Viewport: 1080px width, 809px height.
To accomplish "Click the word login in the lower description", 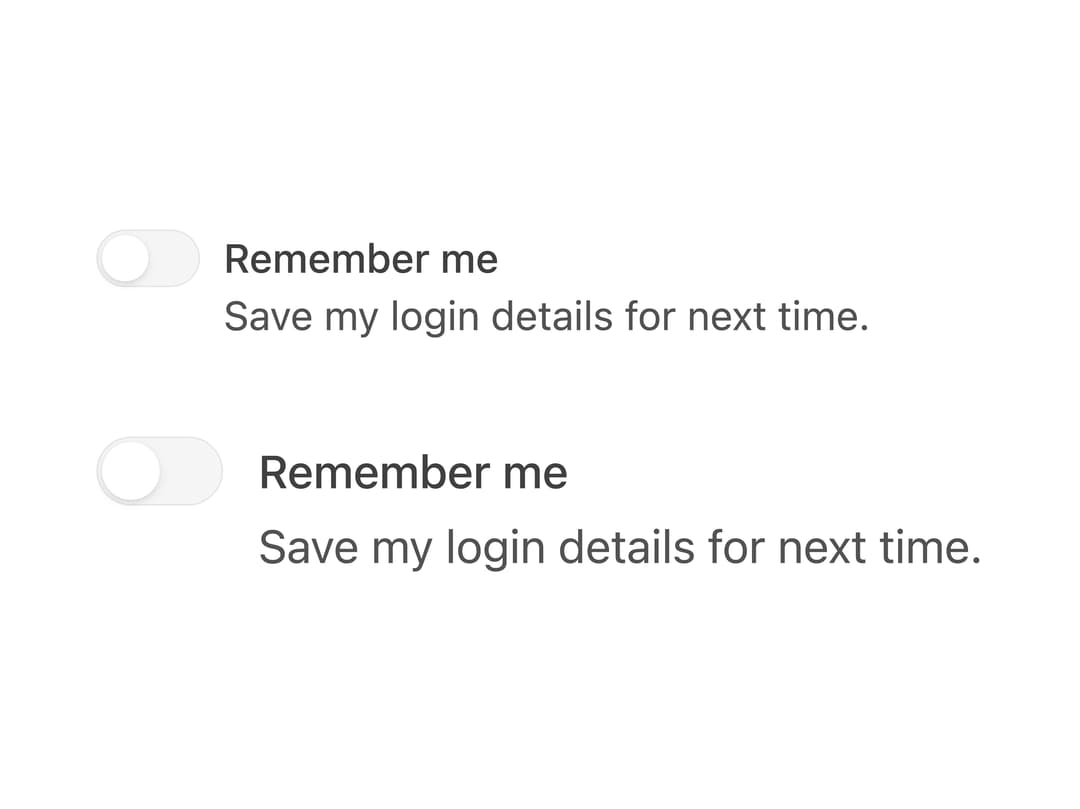I will (x=496, y=549).
